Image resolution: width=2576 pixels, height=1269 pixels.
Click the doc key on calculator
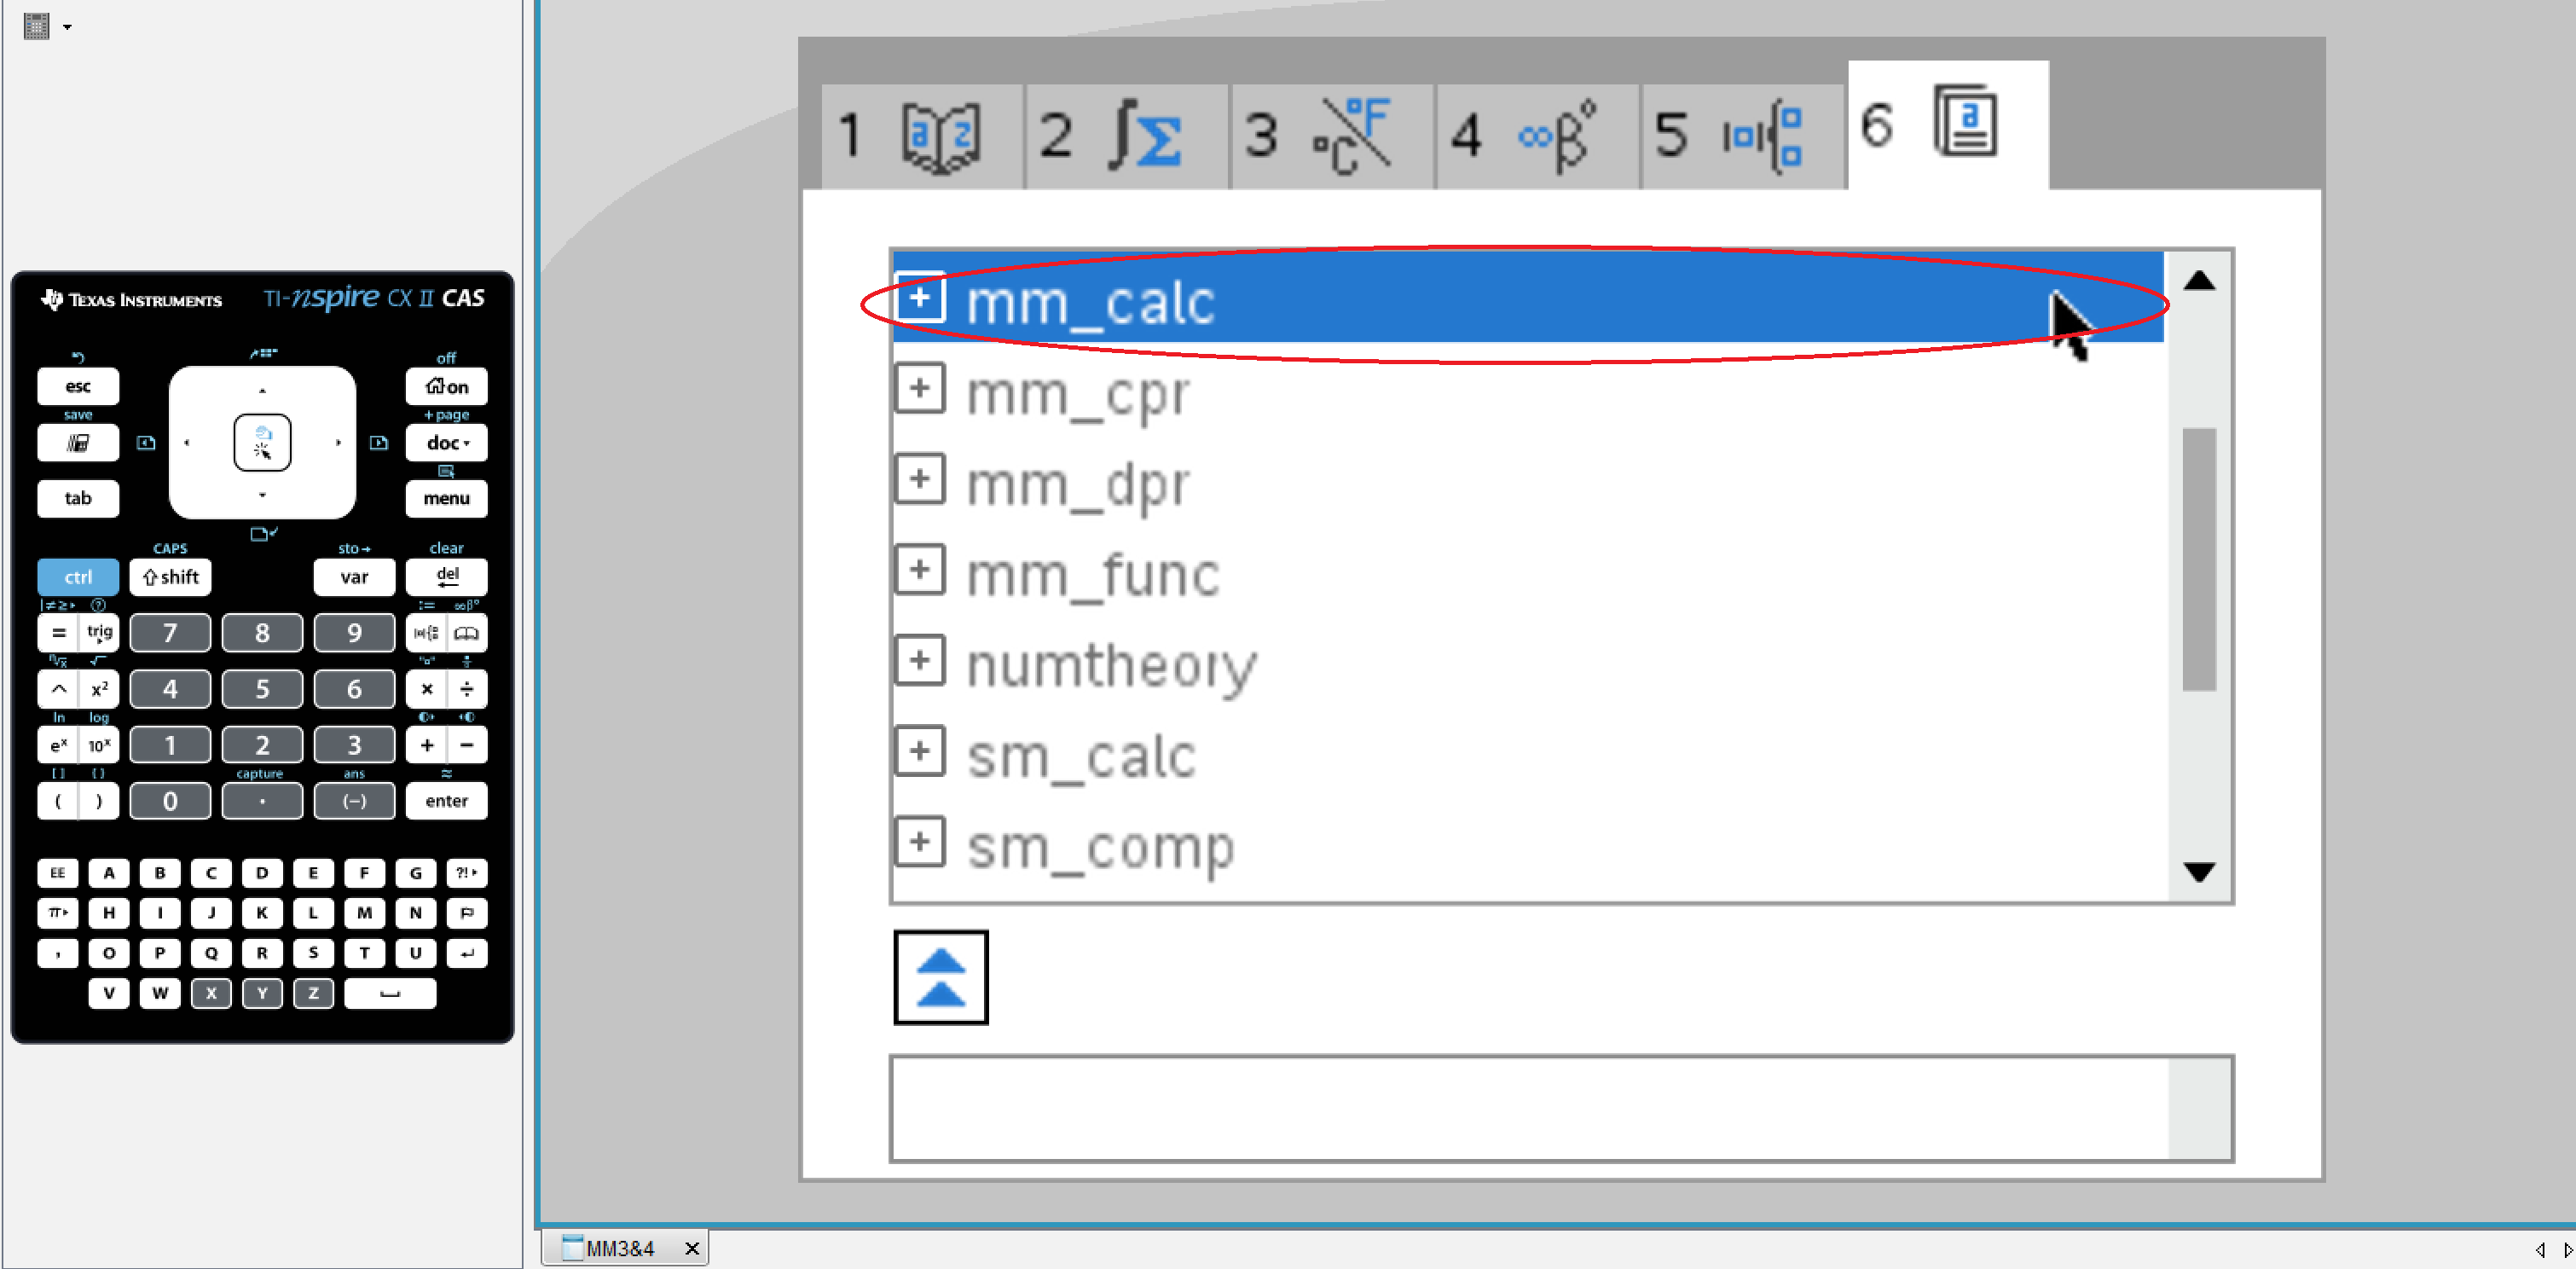[x=446, y=443]
